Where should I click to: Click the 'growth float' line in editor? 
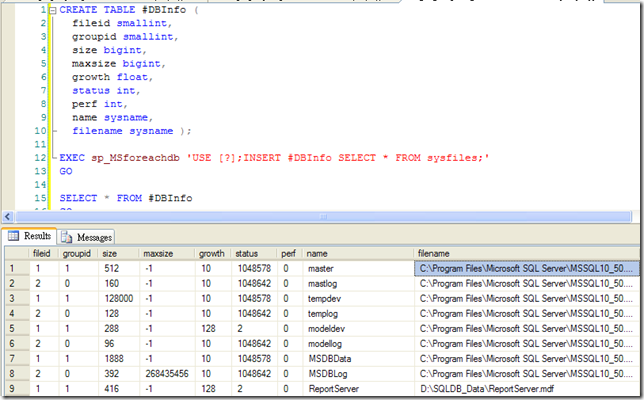112,77
